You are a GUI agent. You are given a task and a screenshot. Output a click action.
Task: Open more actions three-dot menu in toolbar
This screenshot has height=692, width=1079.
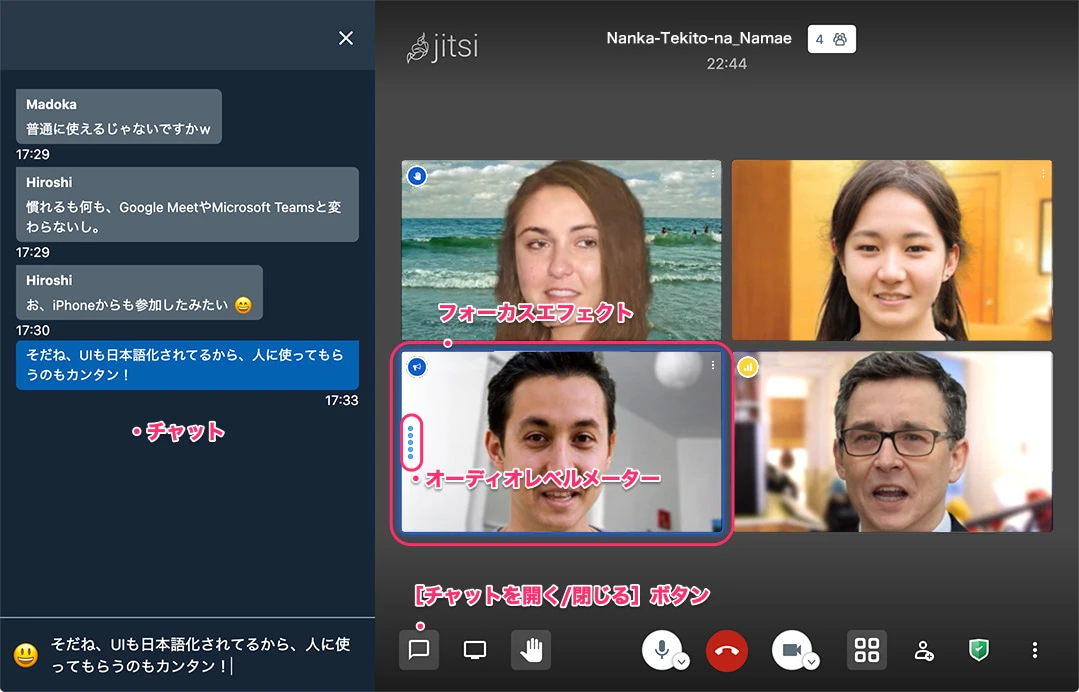[1035, 650]
